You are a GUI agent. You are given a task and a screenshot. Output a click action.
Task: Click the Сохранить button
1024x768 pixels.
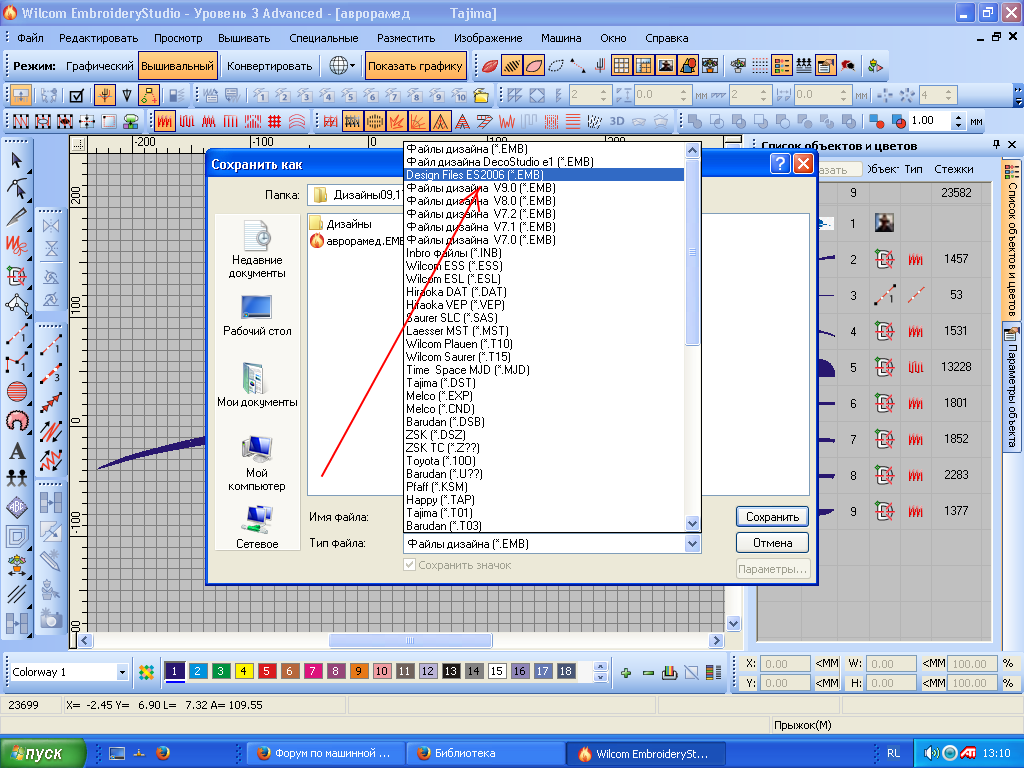coord(771,517)
